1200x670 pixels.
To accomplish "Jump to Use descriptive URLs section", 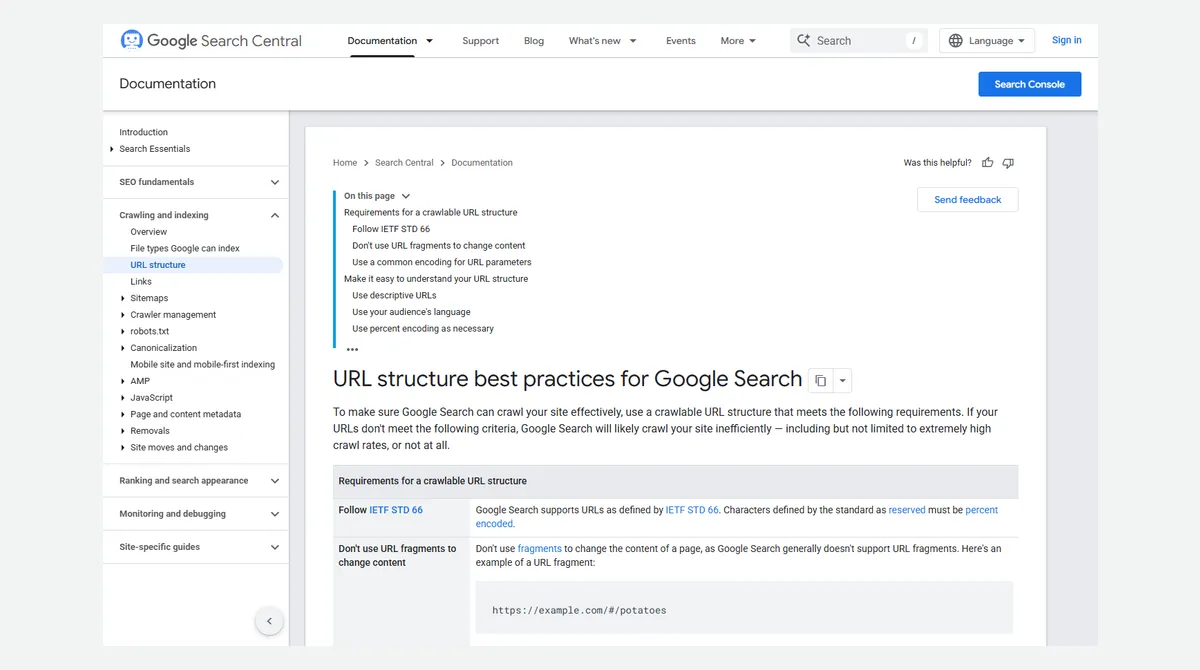I will coord(394,296).
